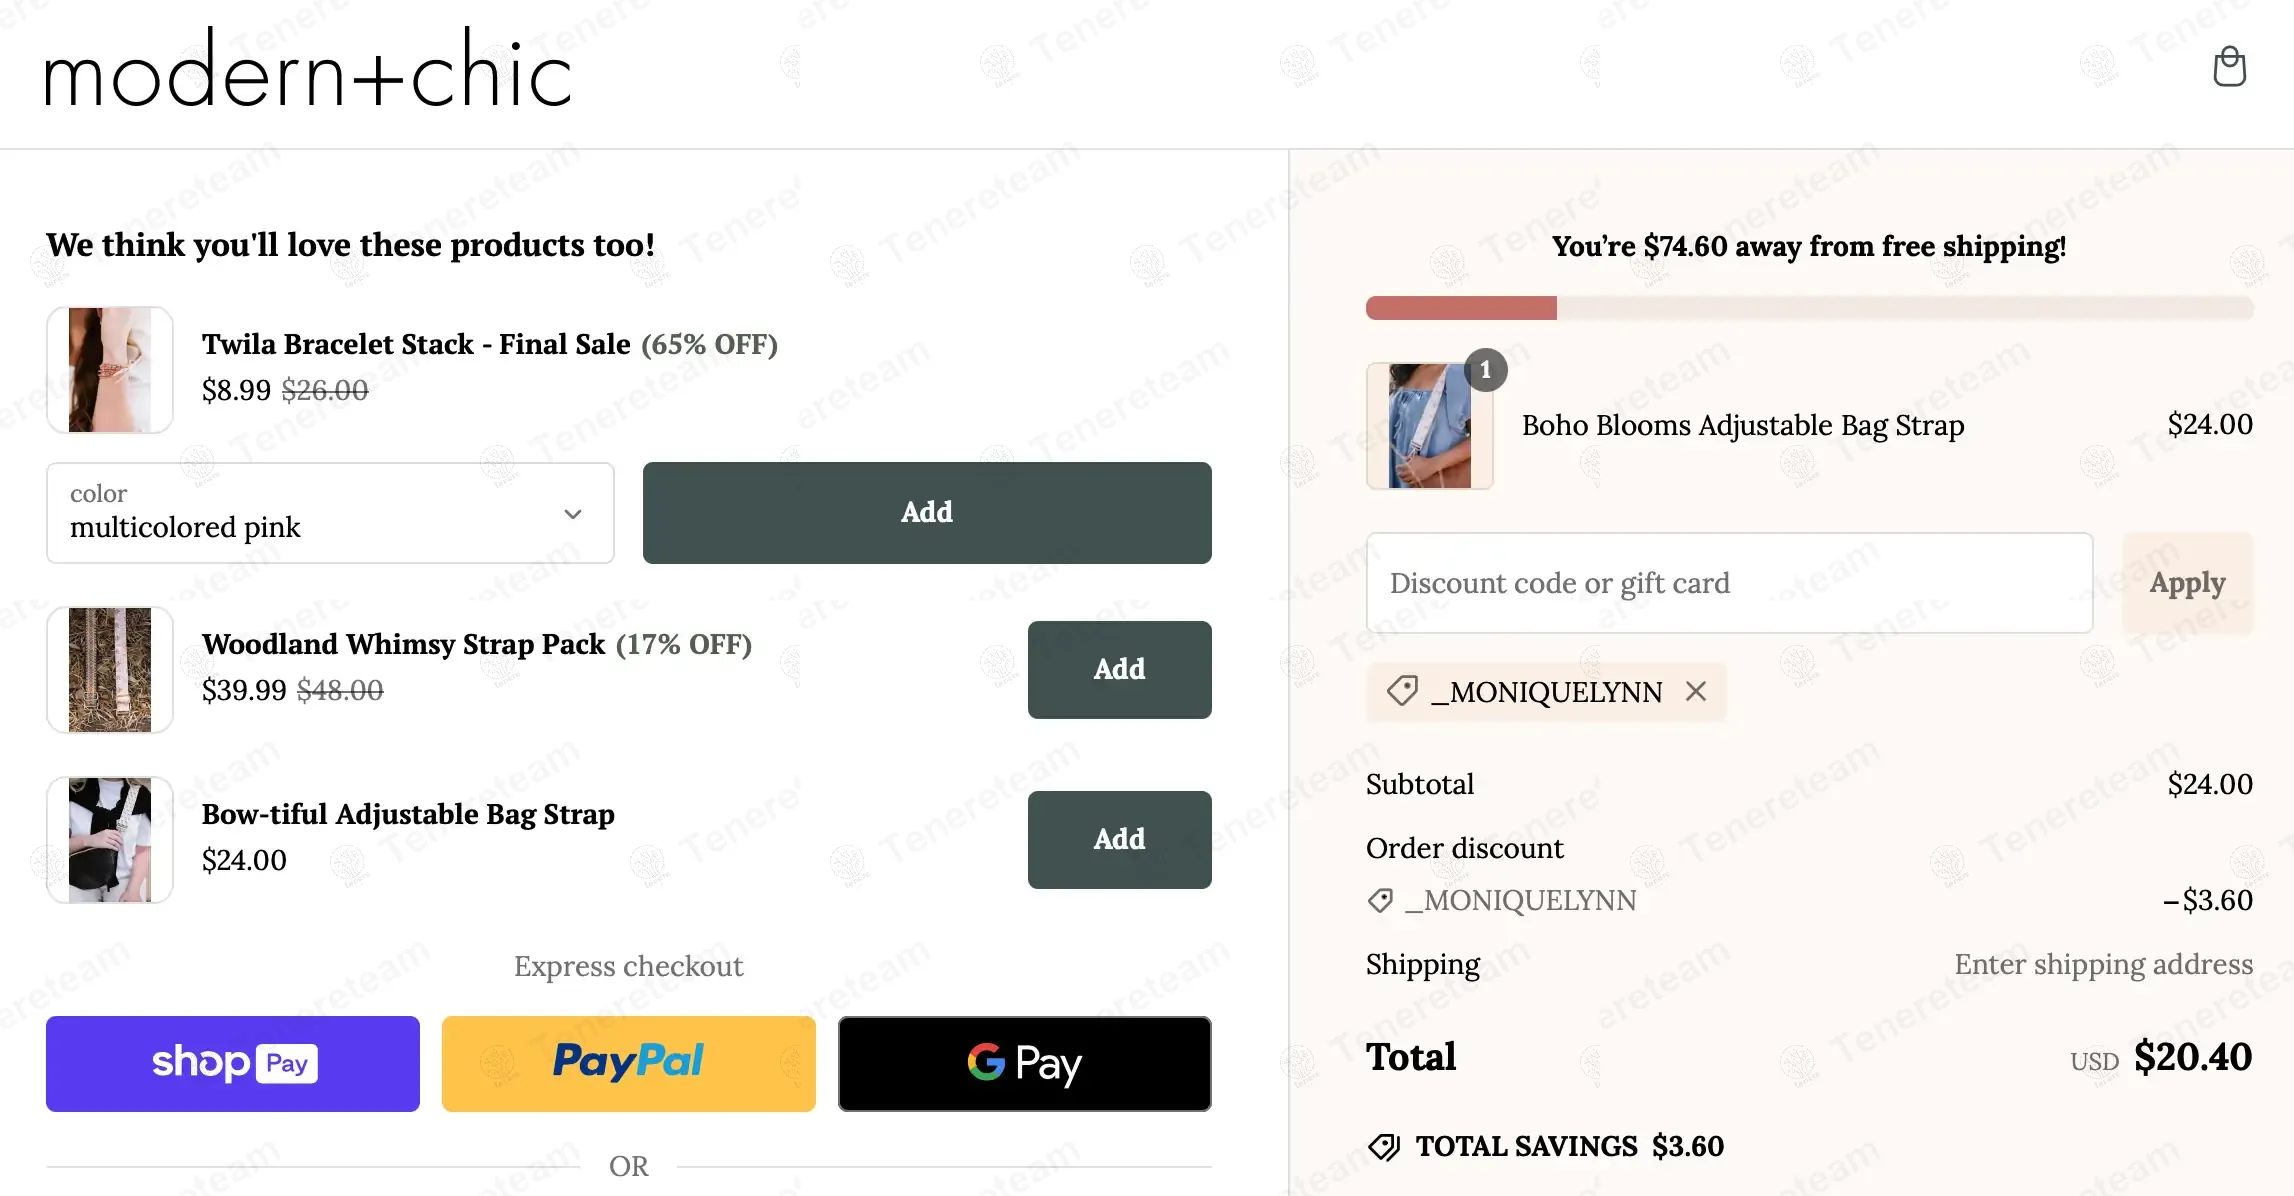Viewport: 2294px width, 1196px height.
Task: Click the Total Savings tag icon
Action: pos(1384,1146)
